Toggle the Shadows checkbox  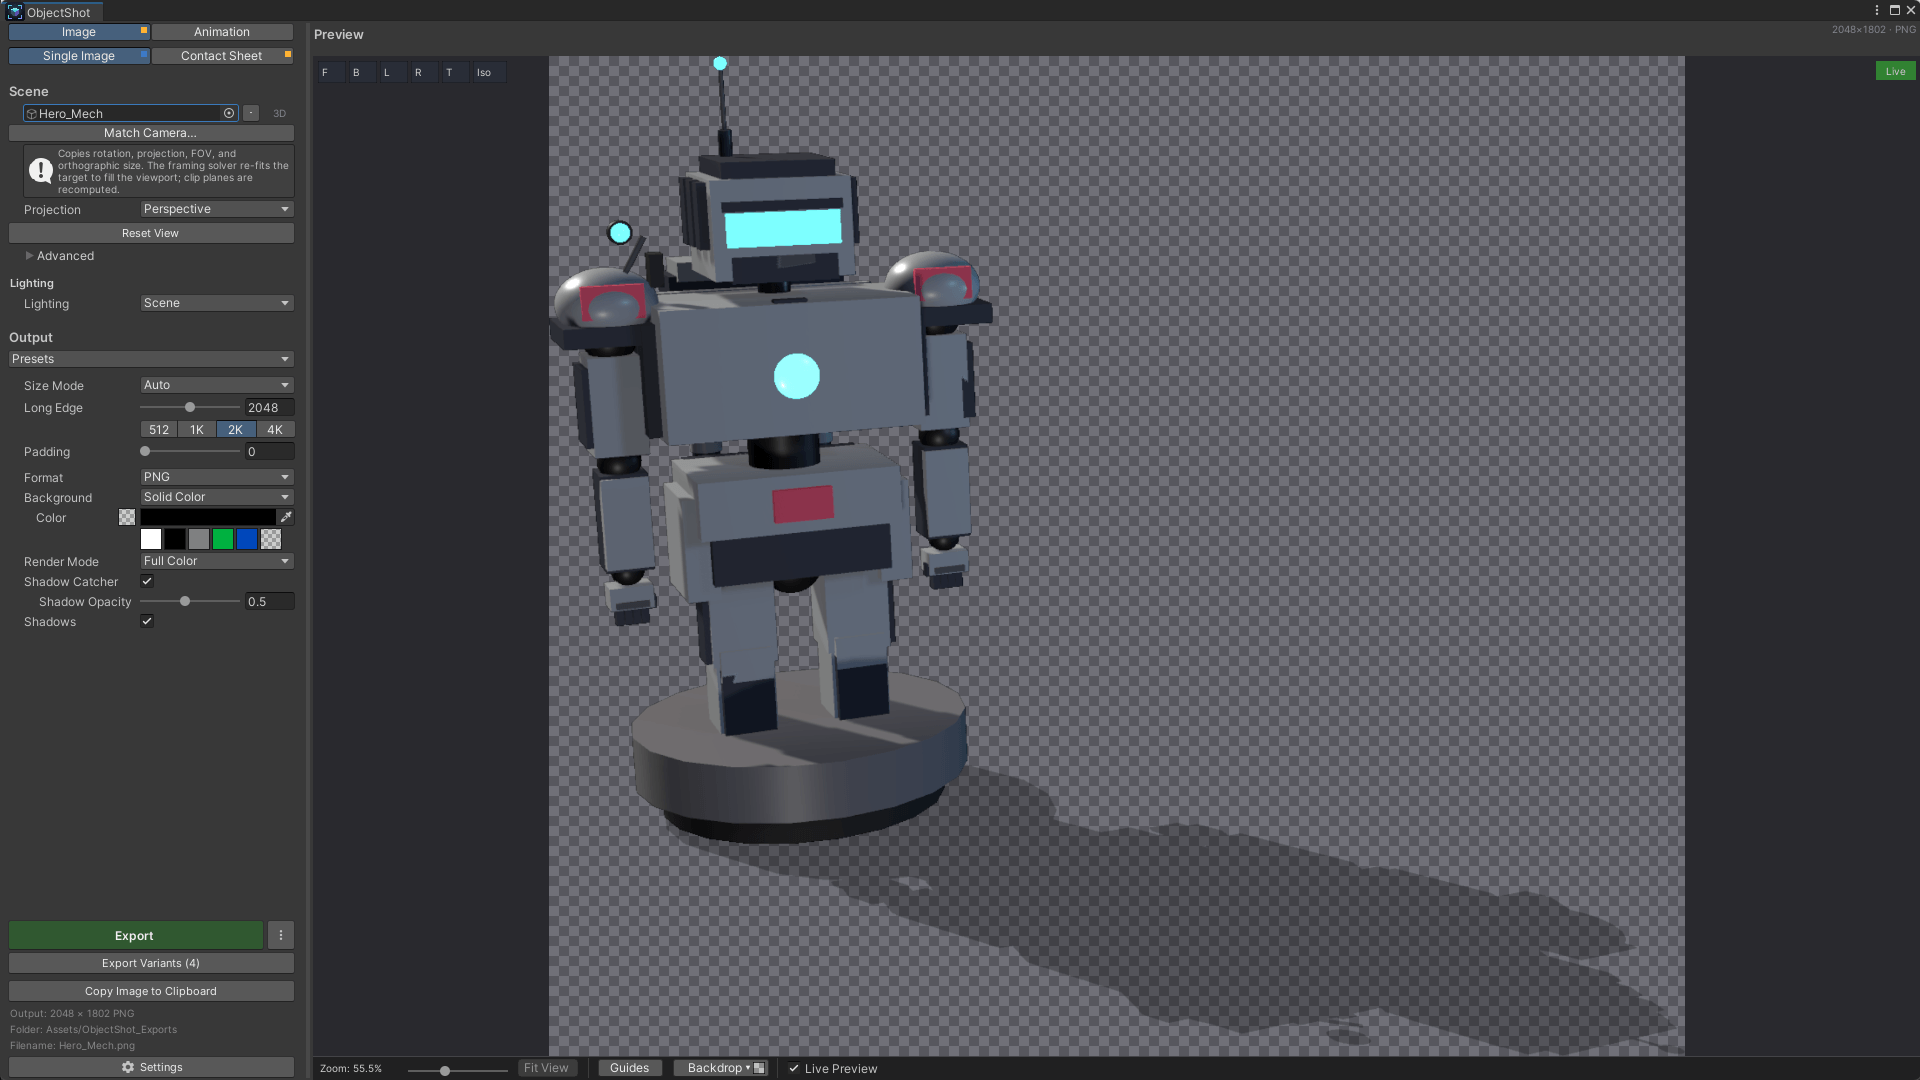[x=147, y=621]
